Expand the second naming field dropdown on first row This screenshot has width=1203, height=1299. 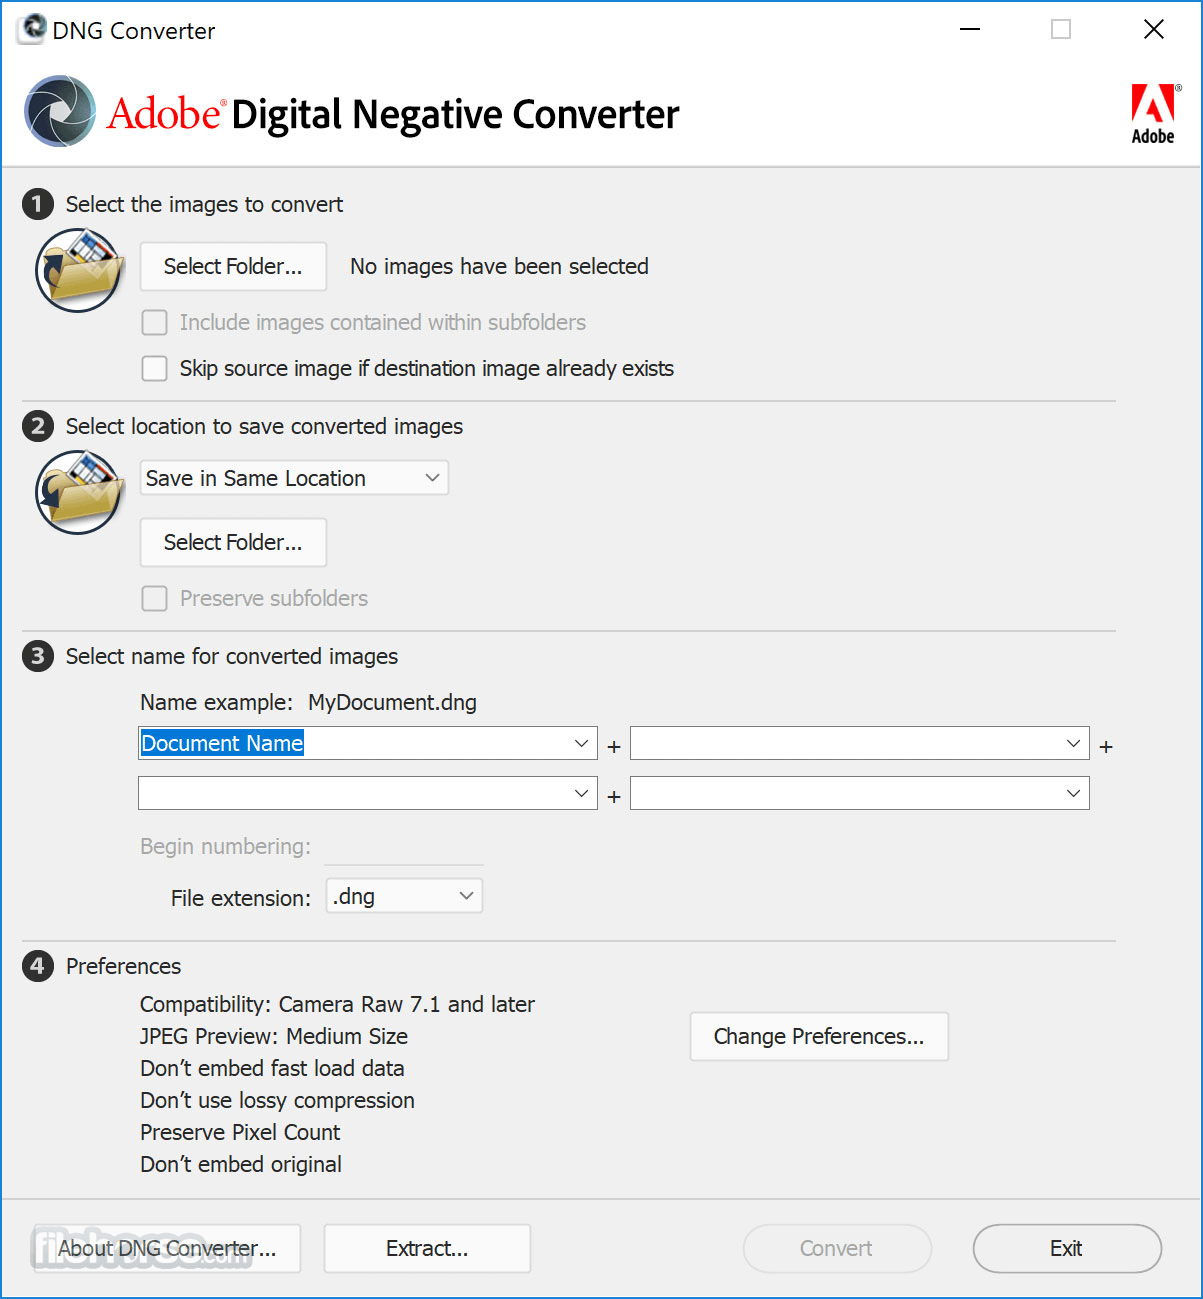tap(1073, 743)
